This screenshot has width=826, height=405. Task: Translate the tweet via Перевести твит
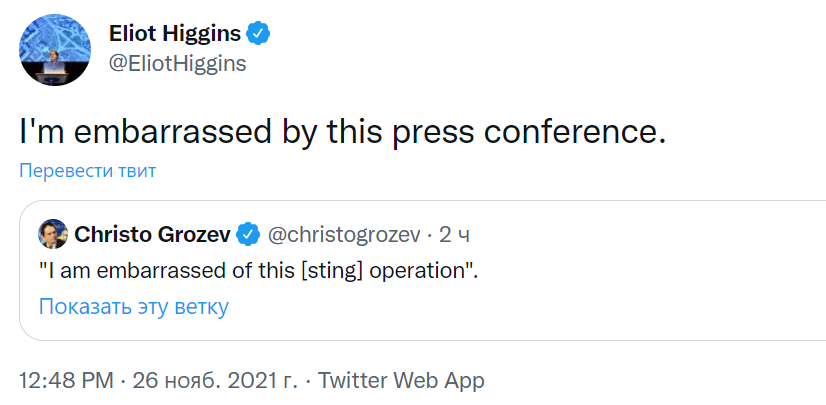(88, 171)
